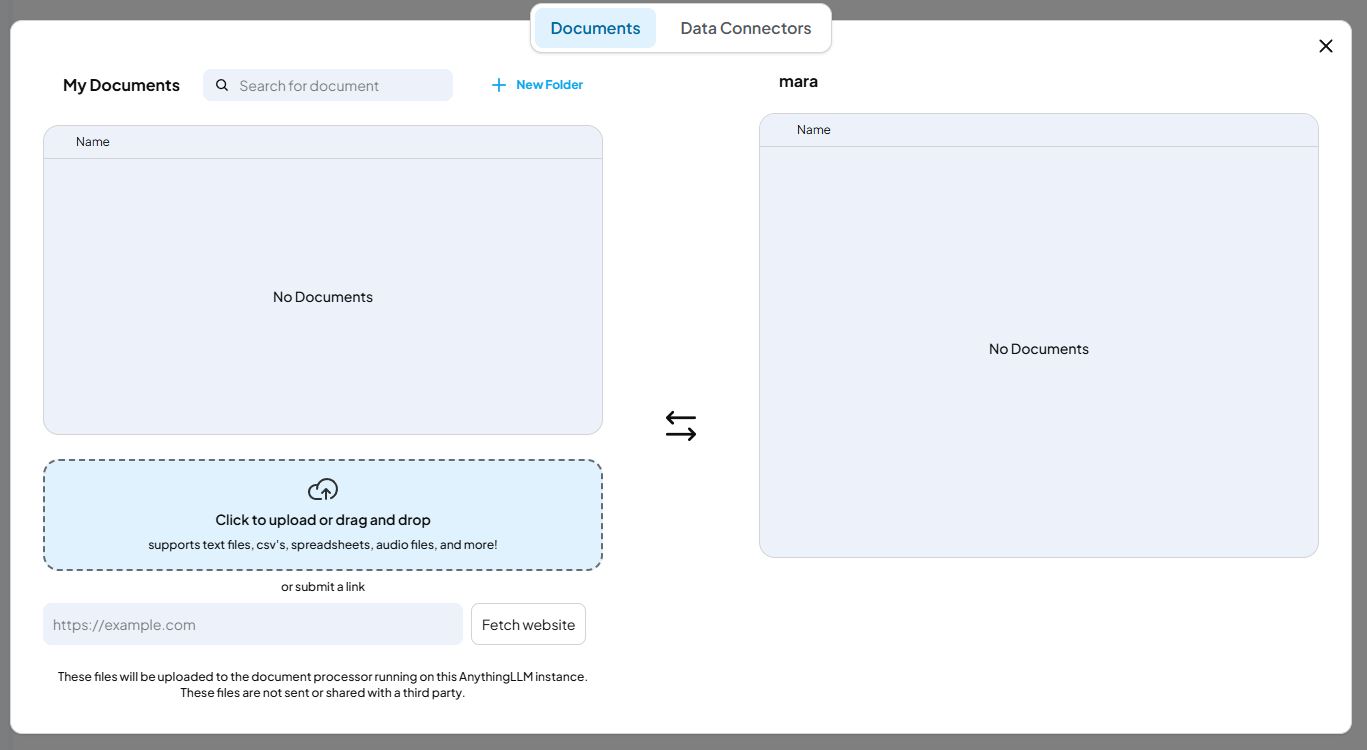This screenshot has height=750, width=1367.
Task: Click the My Documents heading
Action: (121, 85)
